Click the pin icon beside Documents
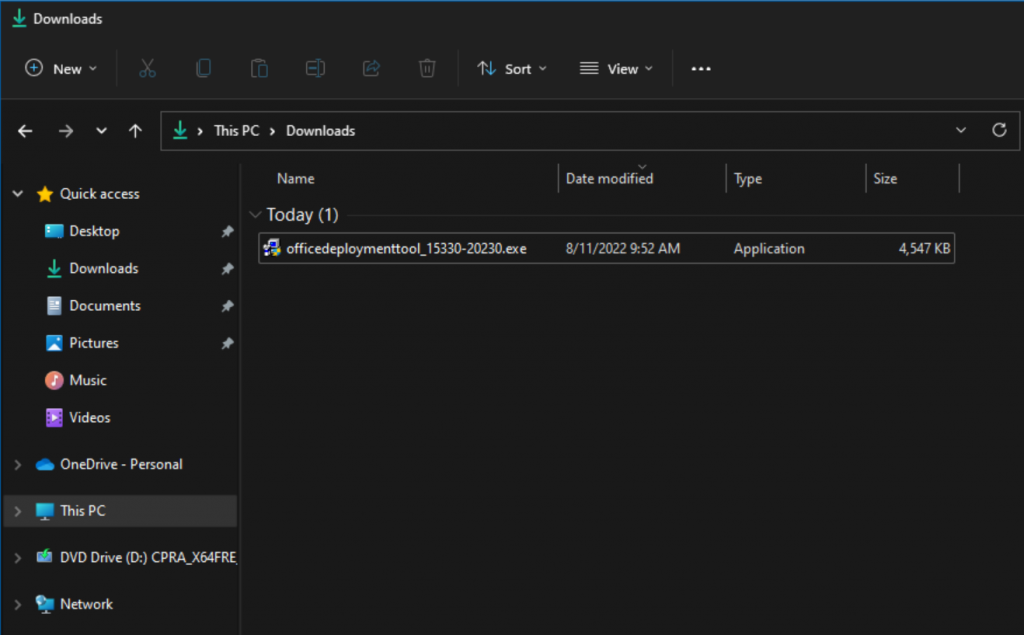The image size is (1024, 635). click(x=227, y=306)
